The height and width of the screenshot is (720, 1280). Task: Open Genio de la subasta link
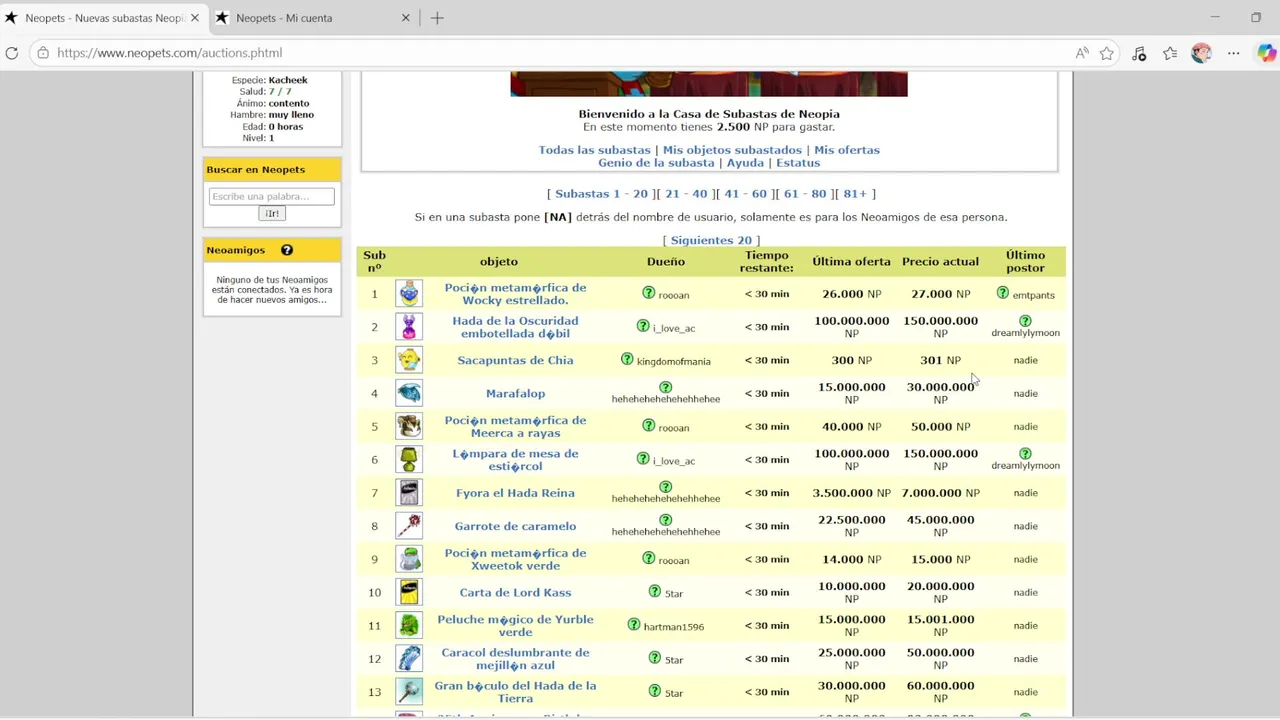coord(656,163)
